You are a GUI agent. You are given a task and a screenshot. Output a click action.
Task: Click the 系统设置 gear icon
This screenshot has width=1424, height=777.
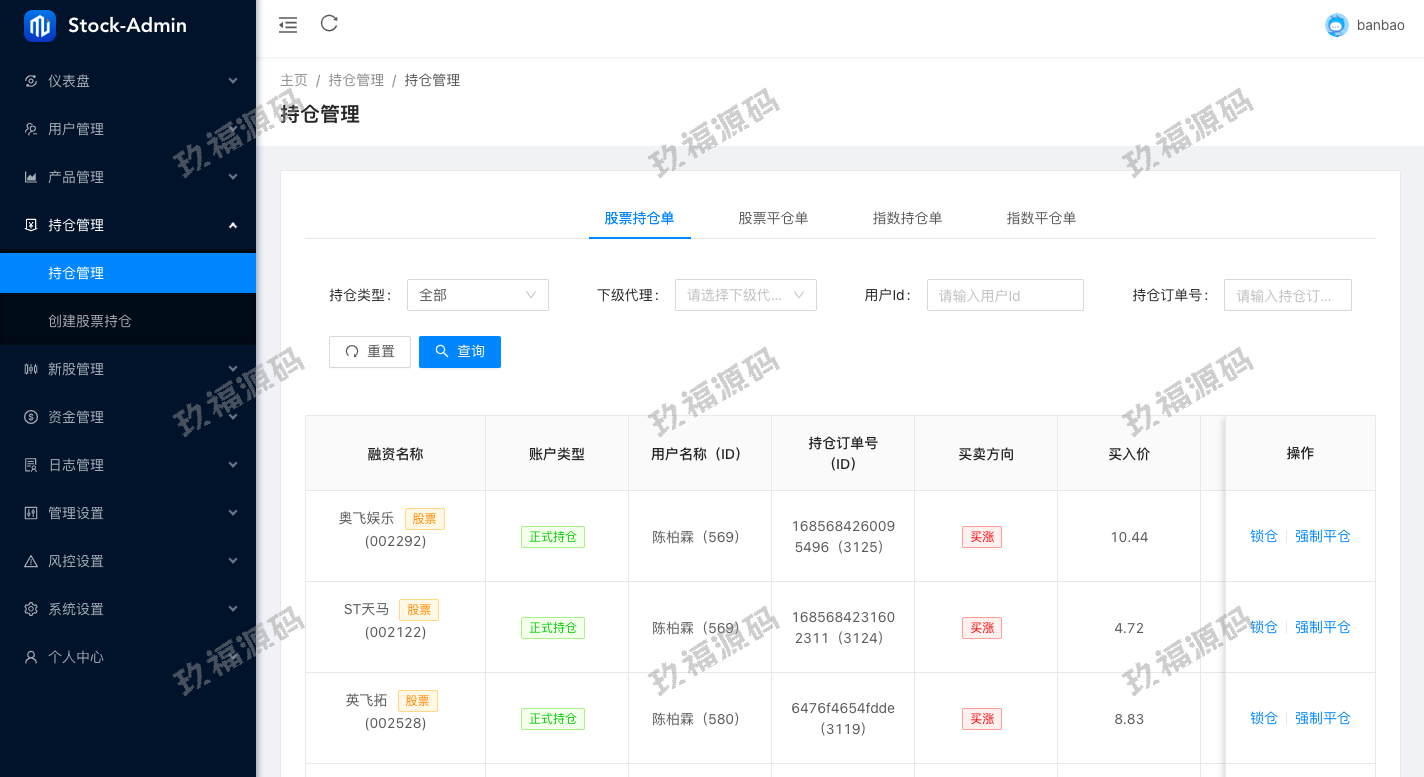pyautogui.click(x=31, y=609)
